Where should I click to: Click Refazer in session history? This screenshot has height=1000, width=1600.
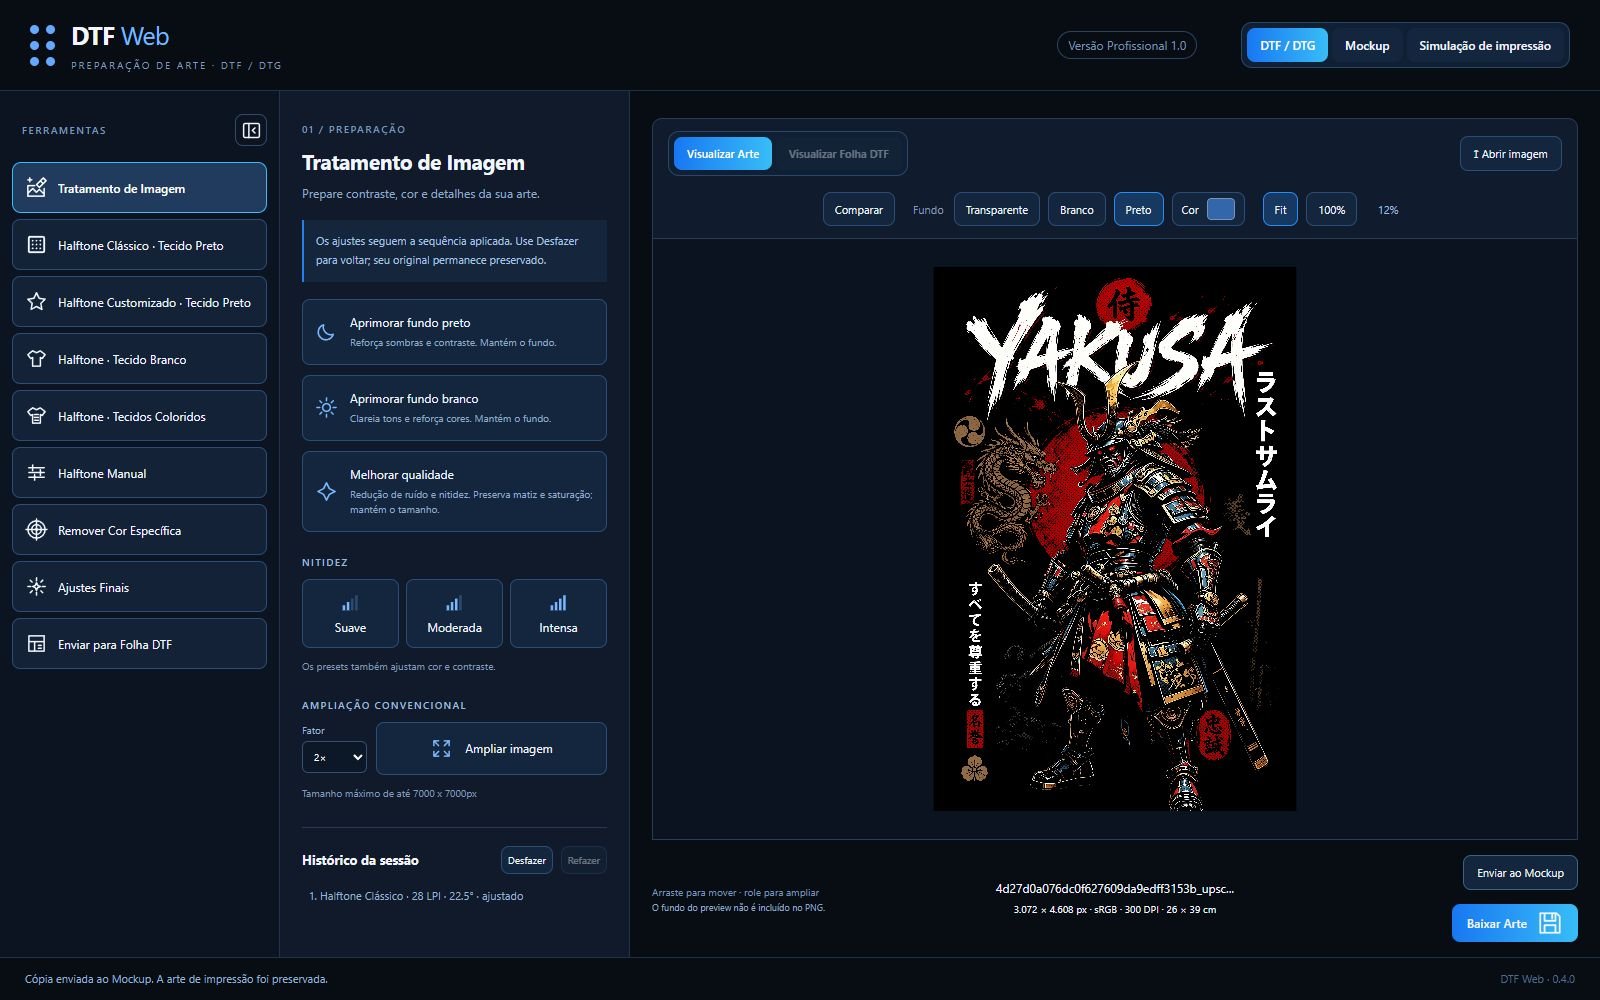[x=583, y=860]
